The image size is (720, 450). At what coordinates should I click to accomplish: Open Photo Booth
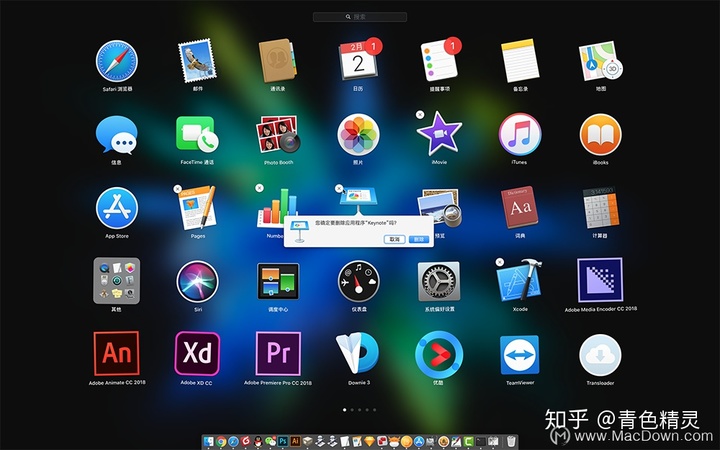pyautogui.click(x=278, y=134)
